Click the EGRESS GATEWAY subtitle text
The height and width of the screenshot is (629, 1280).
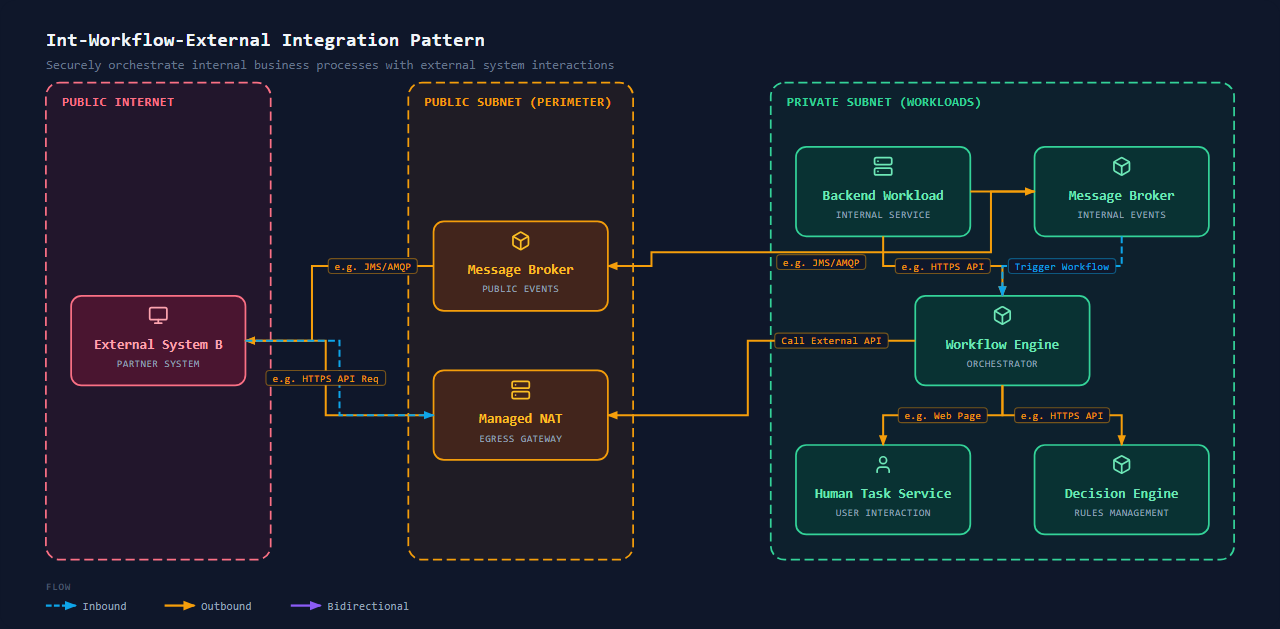click(x=520, y=438)
